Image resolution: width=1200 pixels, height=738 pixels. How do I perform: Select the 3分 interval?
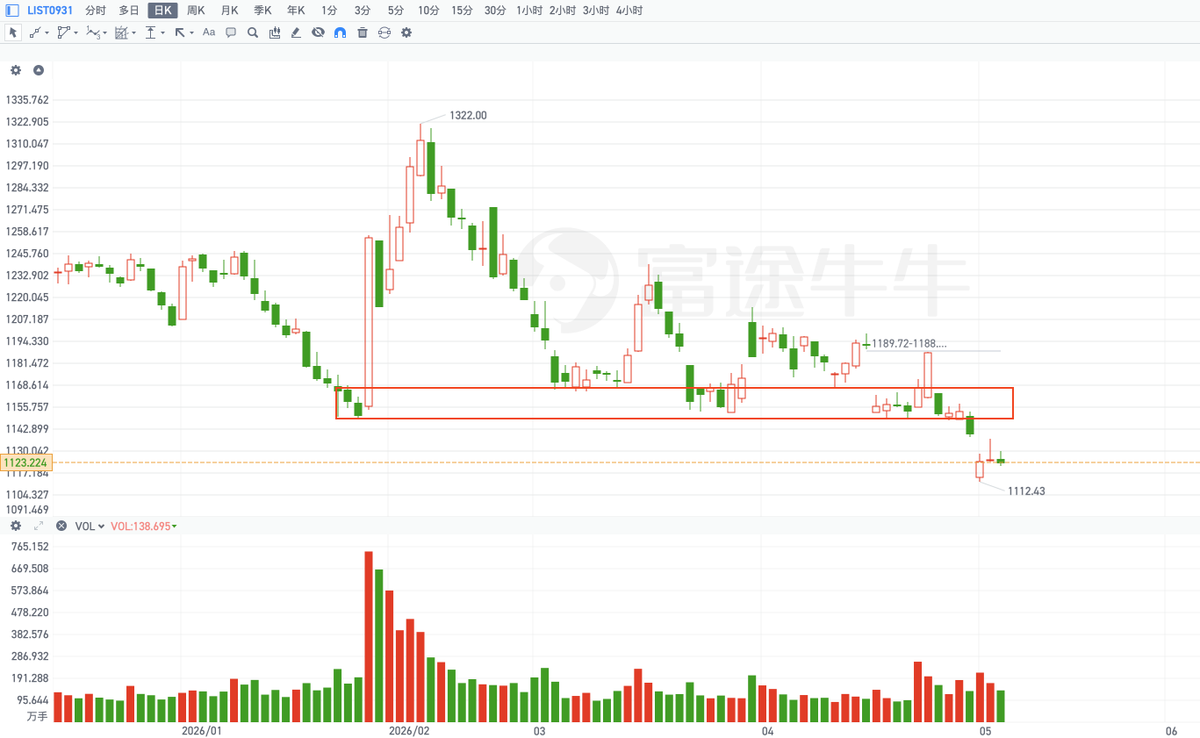362,10
